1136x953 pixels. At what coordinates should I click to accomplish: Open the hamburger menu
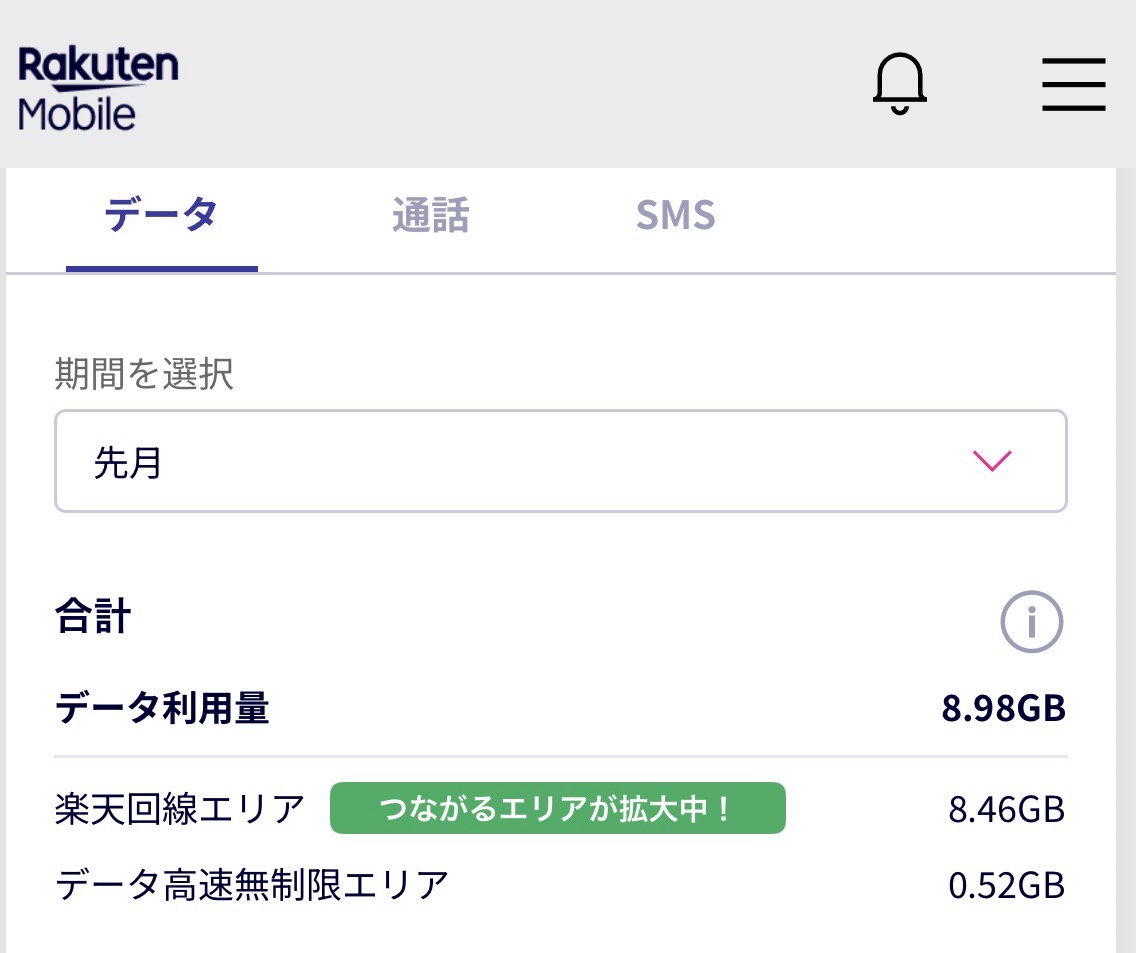[1073, 84]
